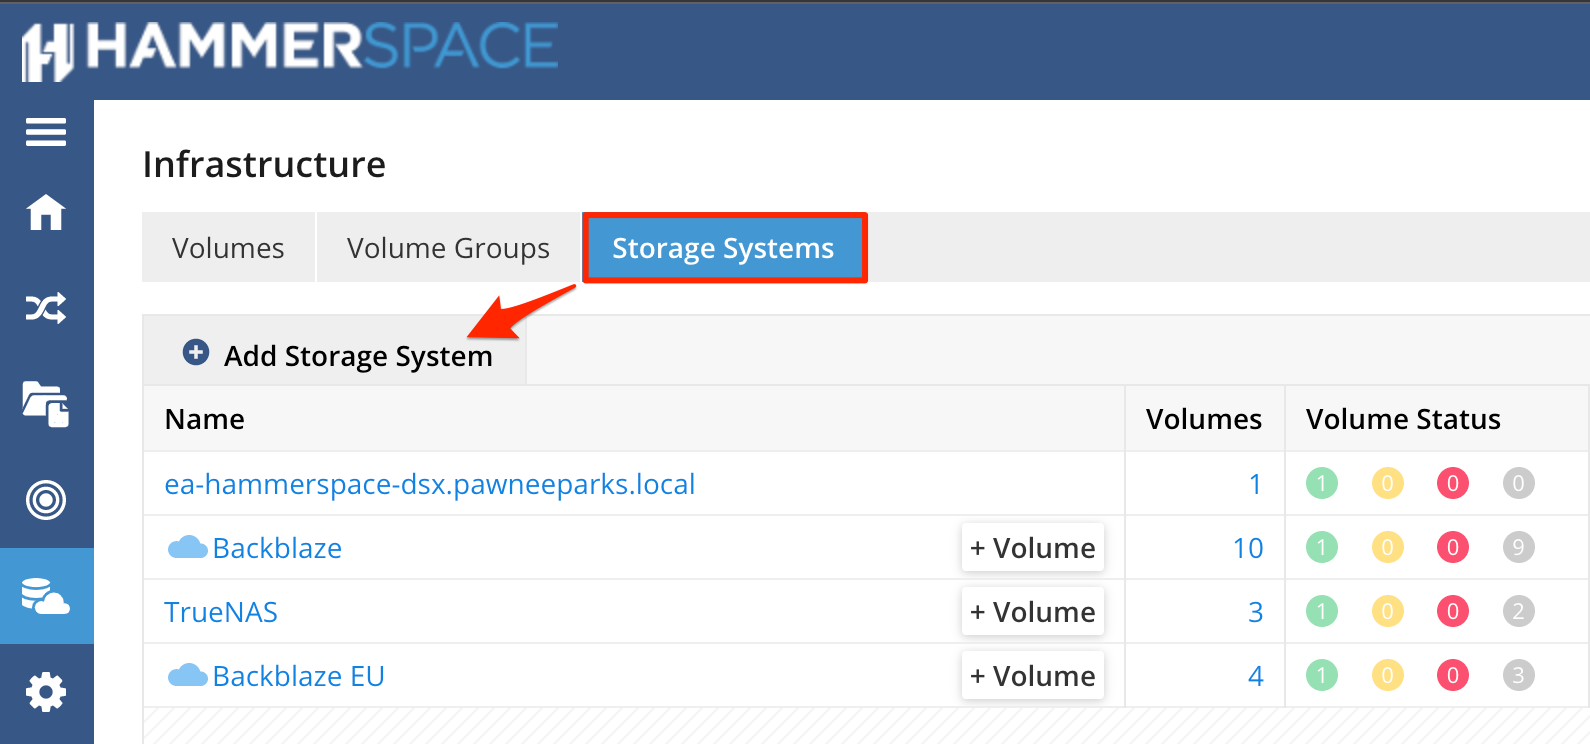The height and width of the screenshot is (744, 1590).
Task: Click gray 3 badge in Backblaze EU row
Action: click(1518, 675)
